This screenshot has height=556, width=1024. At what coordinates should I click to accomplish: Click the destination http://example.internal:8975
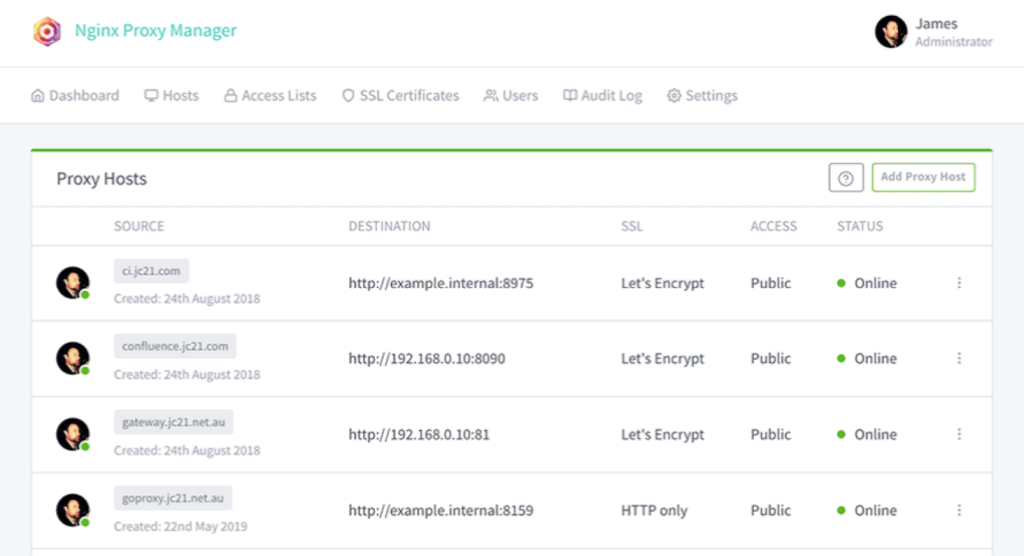[441, 283]
